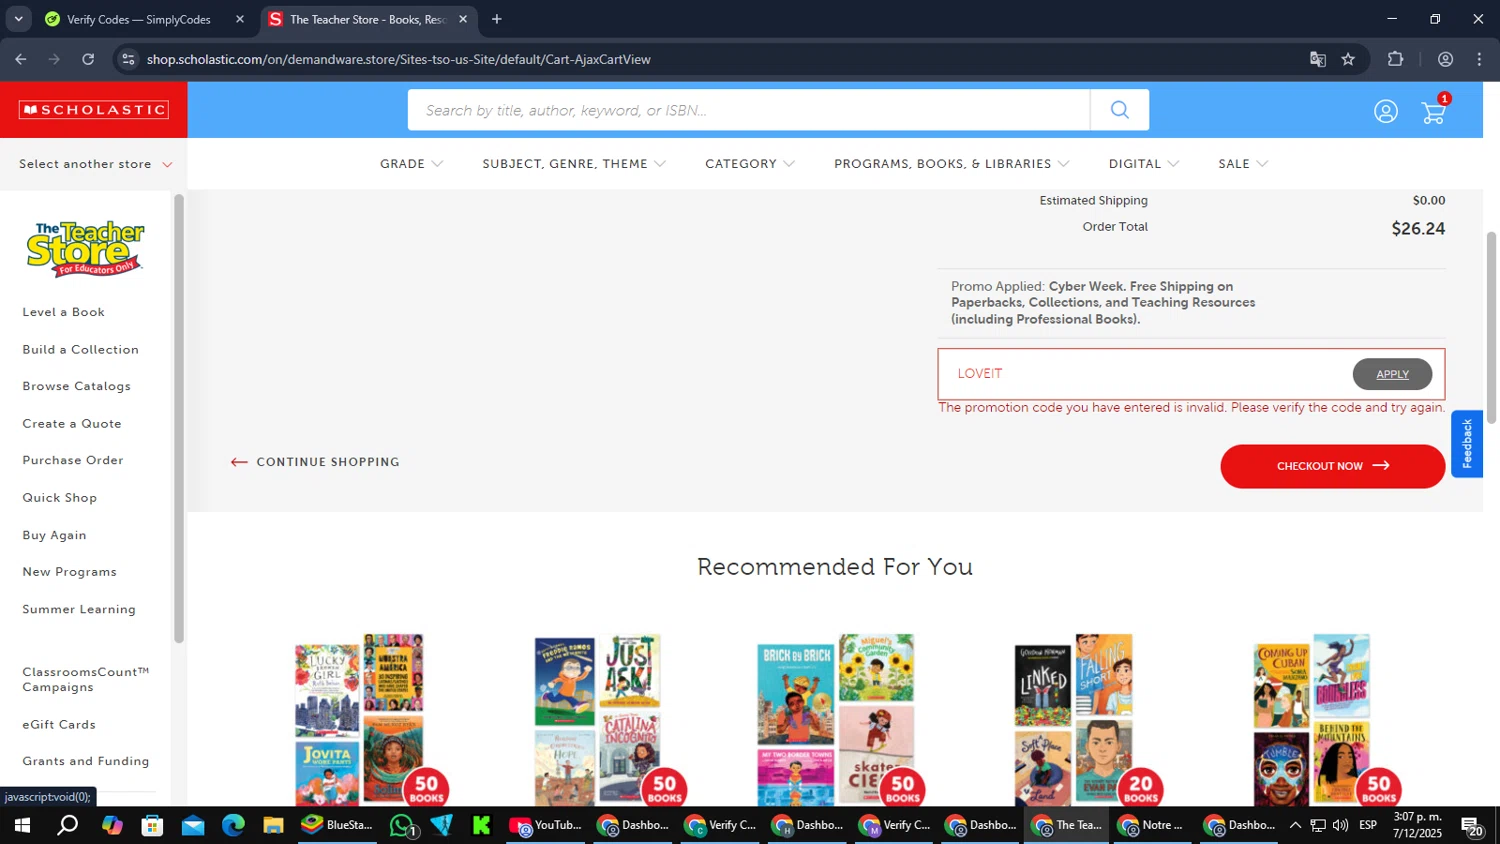The image size is (1500, 844).
Task: Open File Explorer from the taskbar
Action: (273, 825)
